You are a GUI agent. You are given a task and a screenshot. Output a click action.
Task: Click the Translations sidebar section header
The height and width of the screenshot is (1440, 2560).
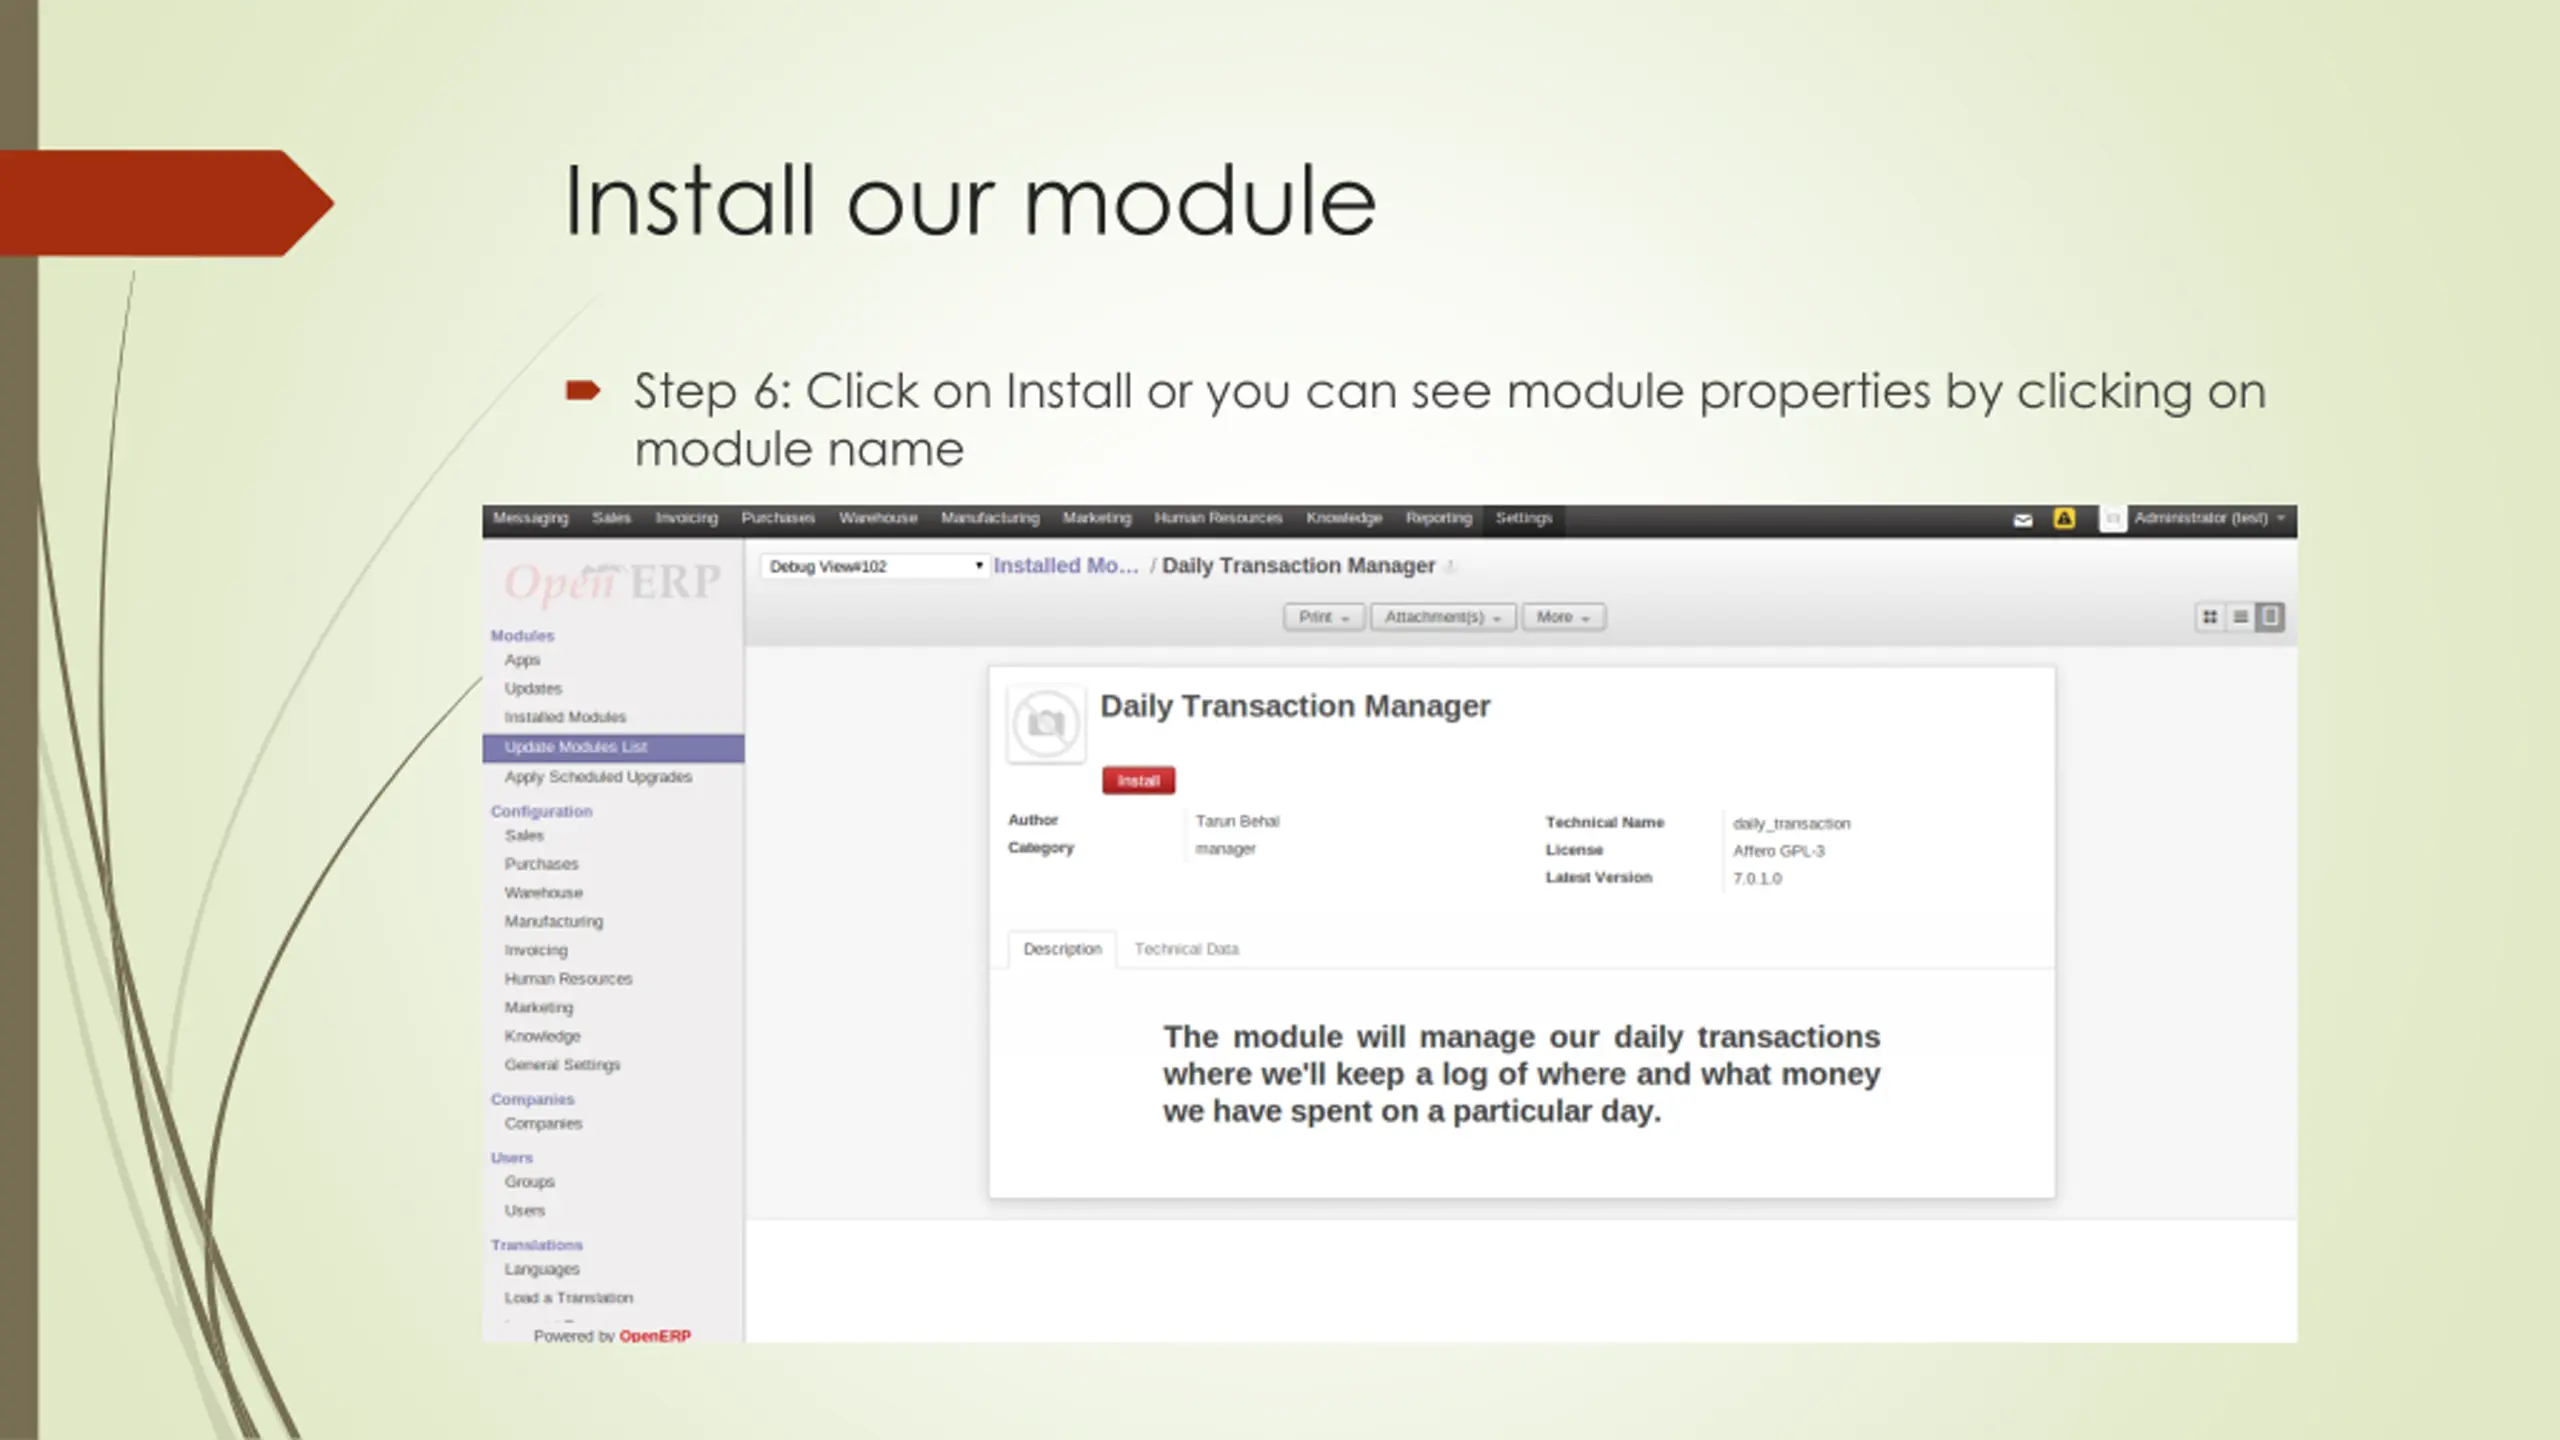tap(536, 1245)
